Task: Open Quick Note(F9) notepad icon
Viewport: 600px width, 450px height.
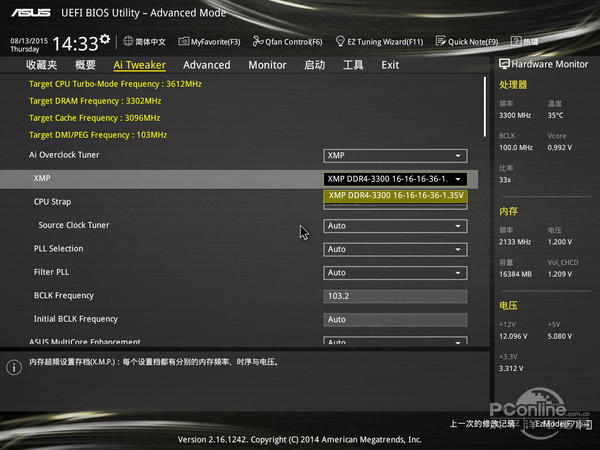Action: [440, 41]
